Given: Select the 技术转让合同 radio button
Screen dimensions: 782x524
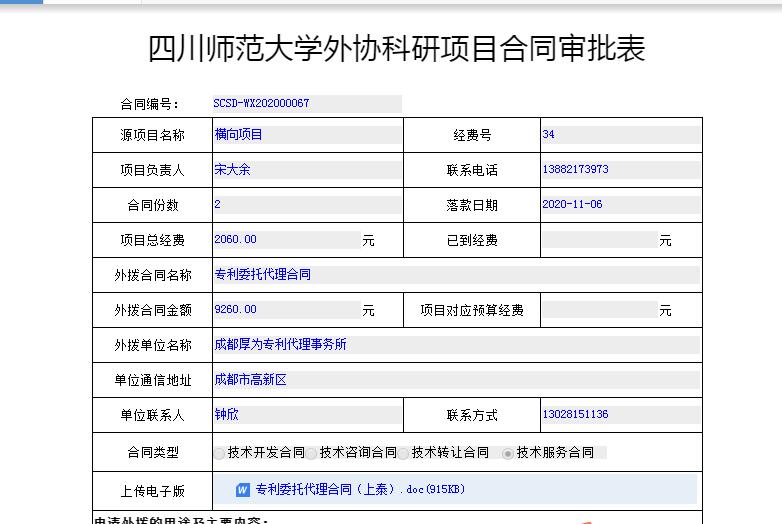Looking at the screenshot, I should tap(403, 453).
